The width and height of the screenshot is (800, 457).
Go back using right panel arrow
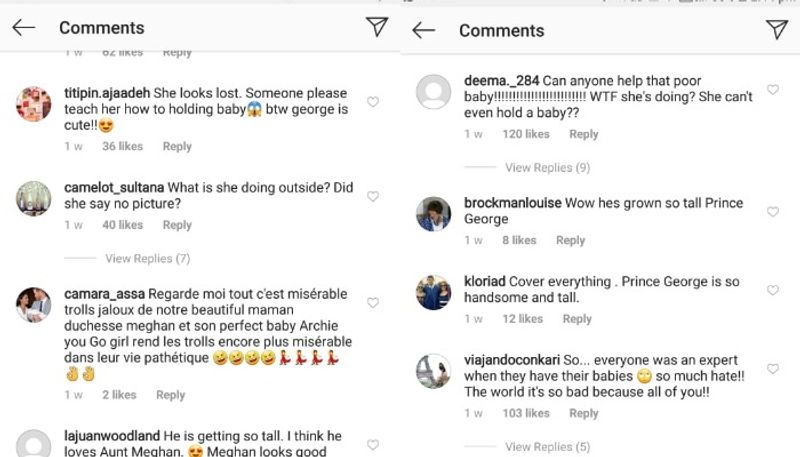423,30
